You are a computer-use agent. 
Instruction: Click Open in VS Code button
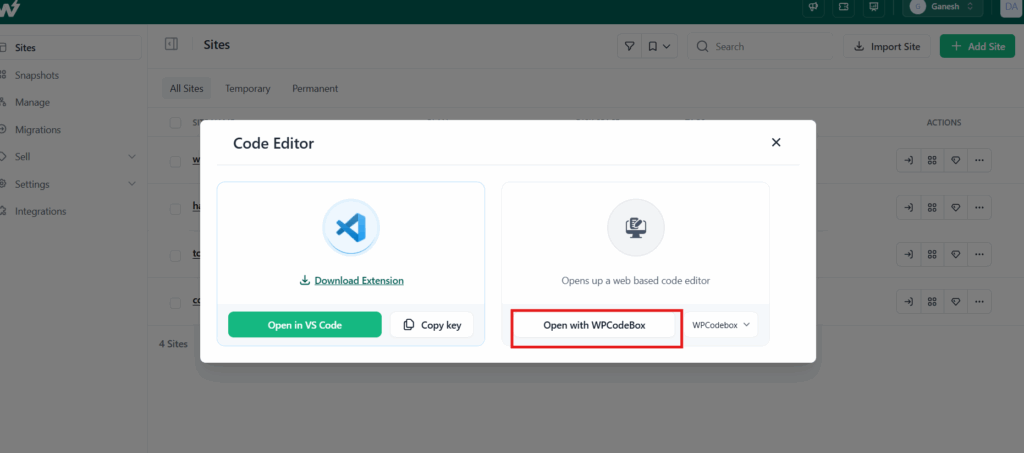pos(304,324)
